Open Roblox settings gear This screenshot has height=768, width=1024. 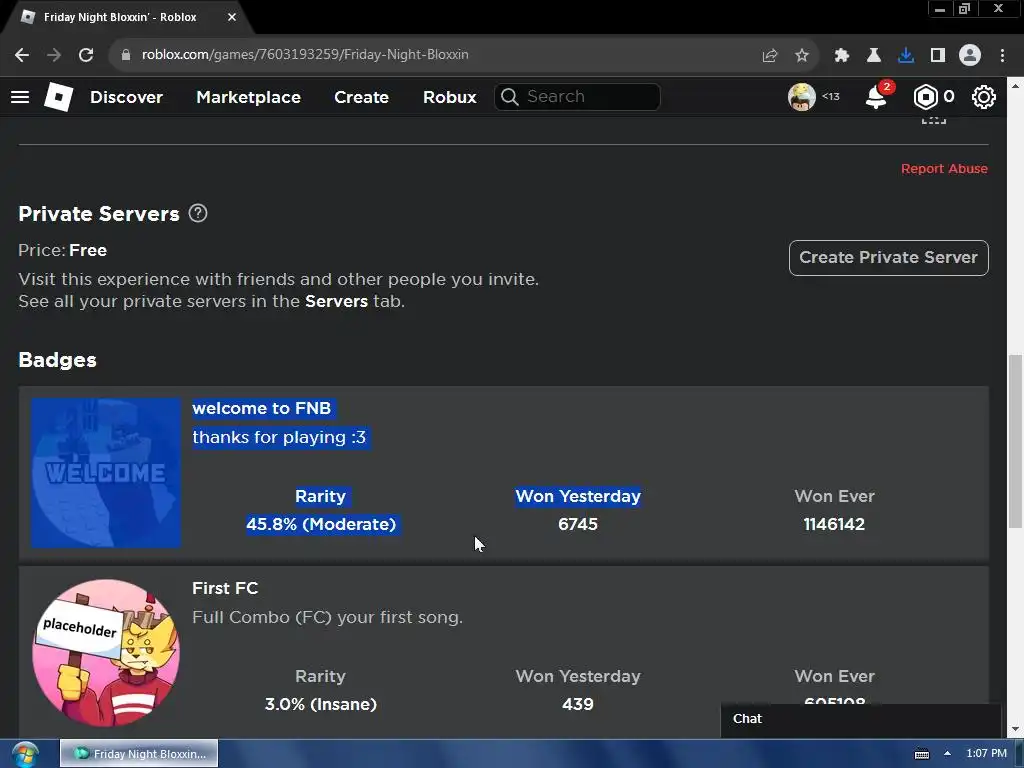tap(984, 97)
